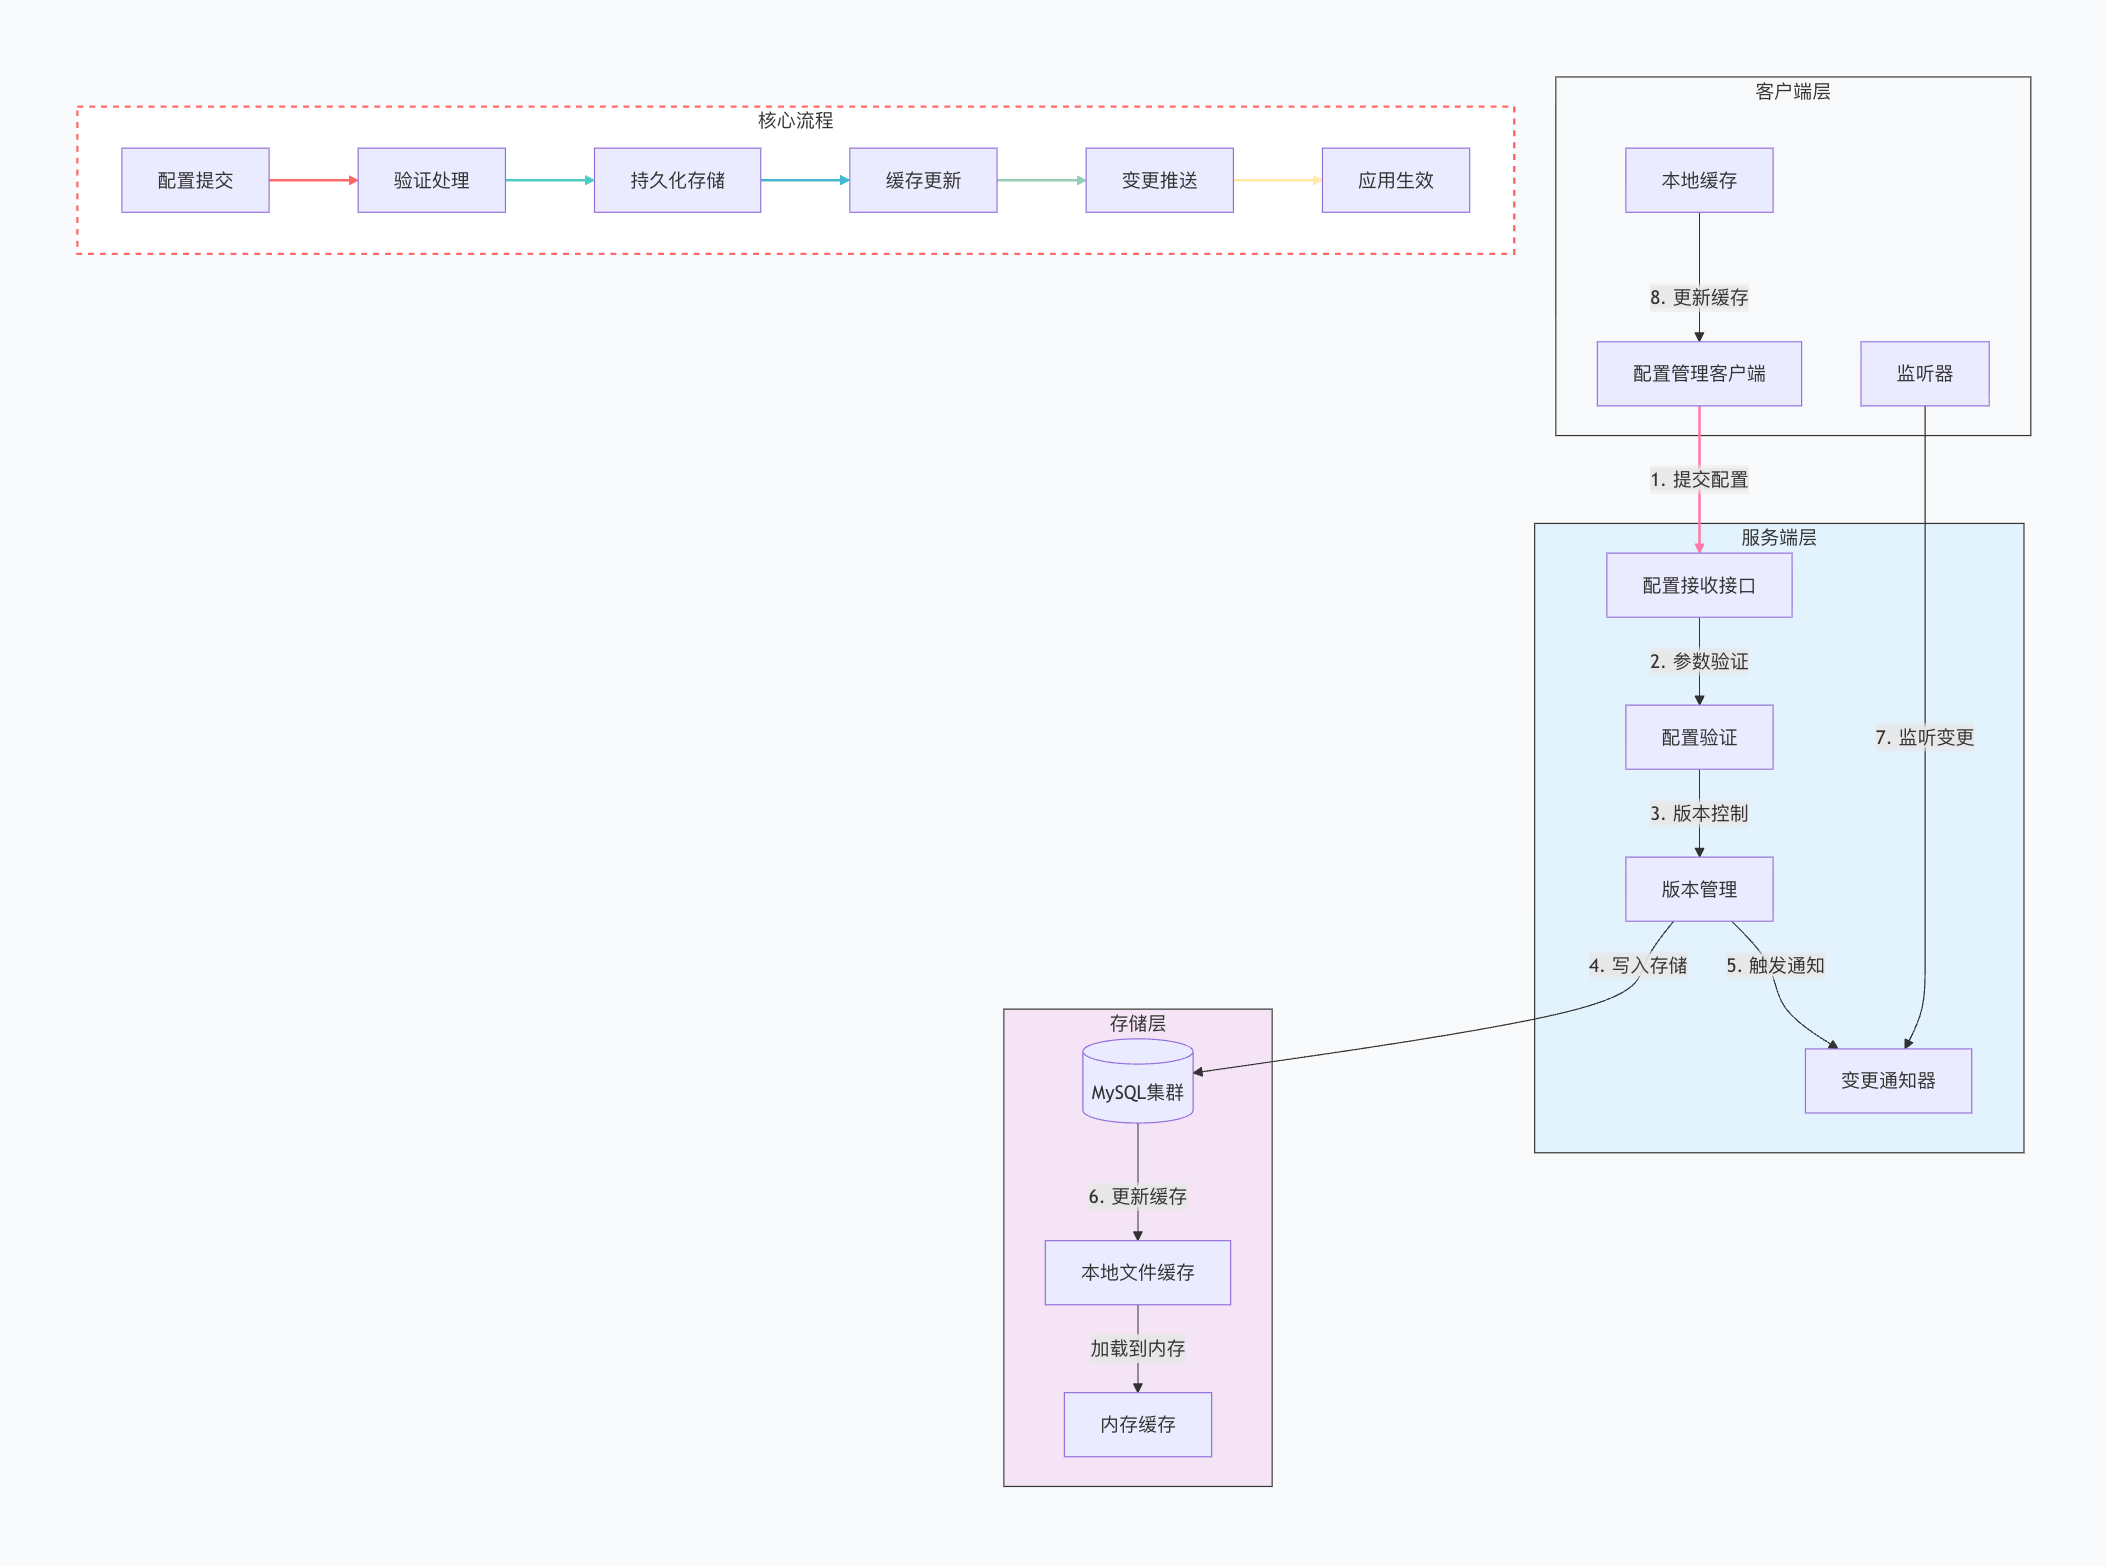Select the 验证处理 box
2106x1566 pixels.
point(431,180)
